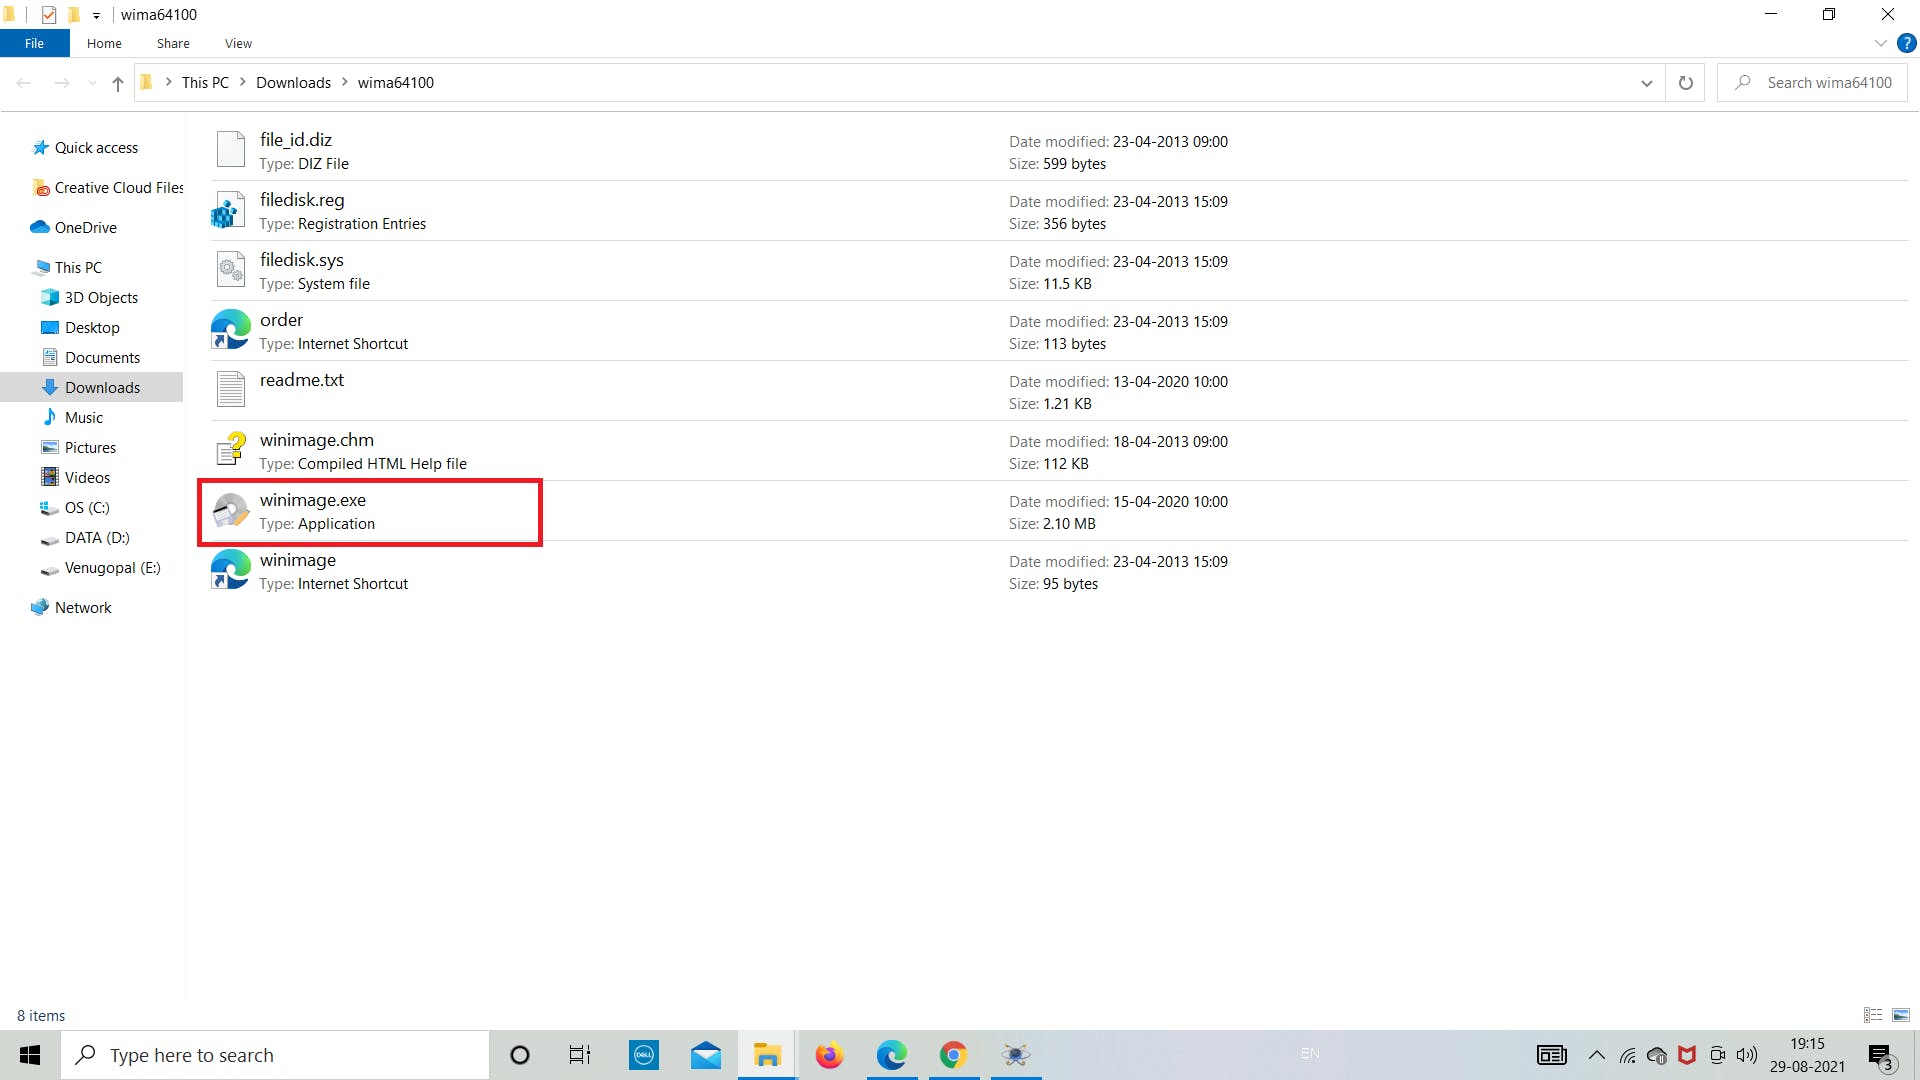
Task: Open notification action center
Action: tap(1881, 1056)
